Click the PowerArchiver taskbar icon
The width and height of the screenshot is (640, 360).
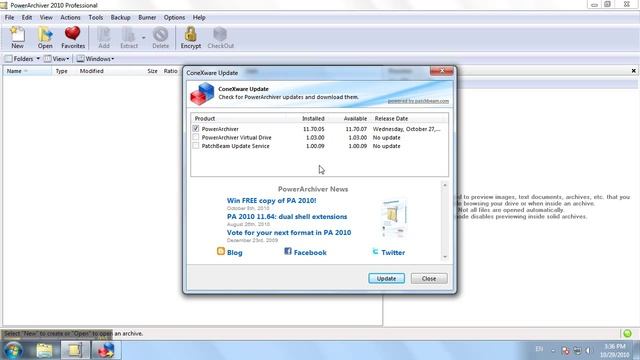(106, 350)
